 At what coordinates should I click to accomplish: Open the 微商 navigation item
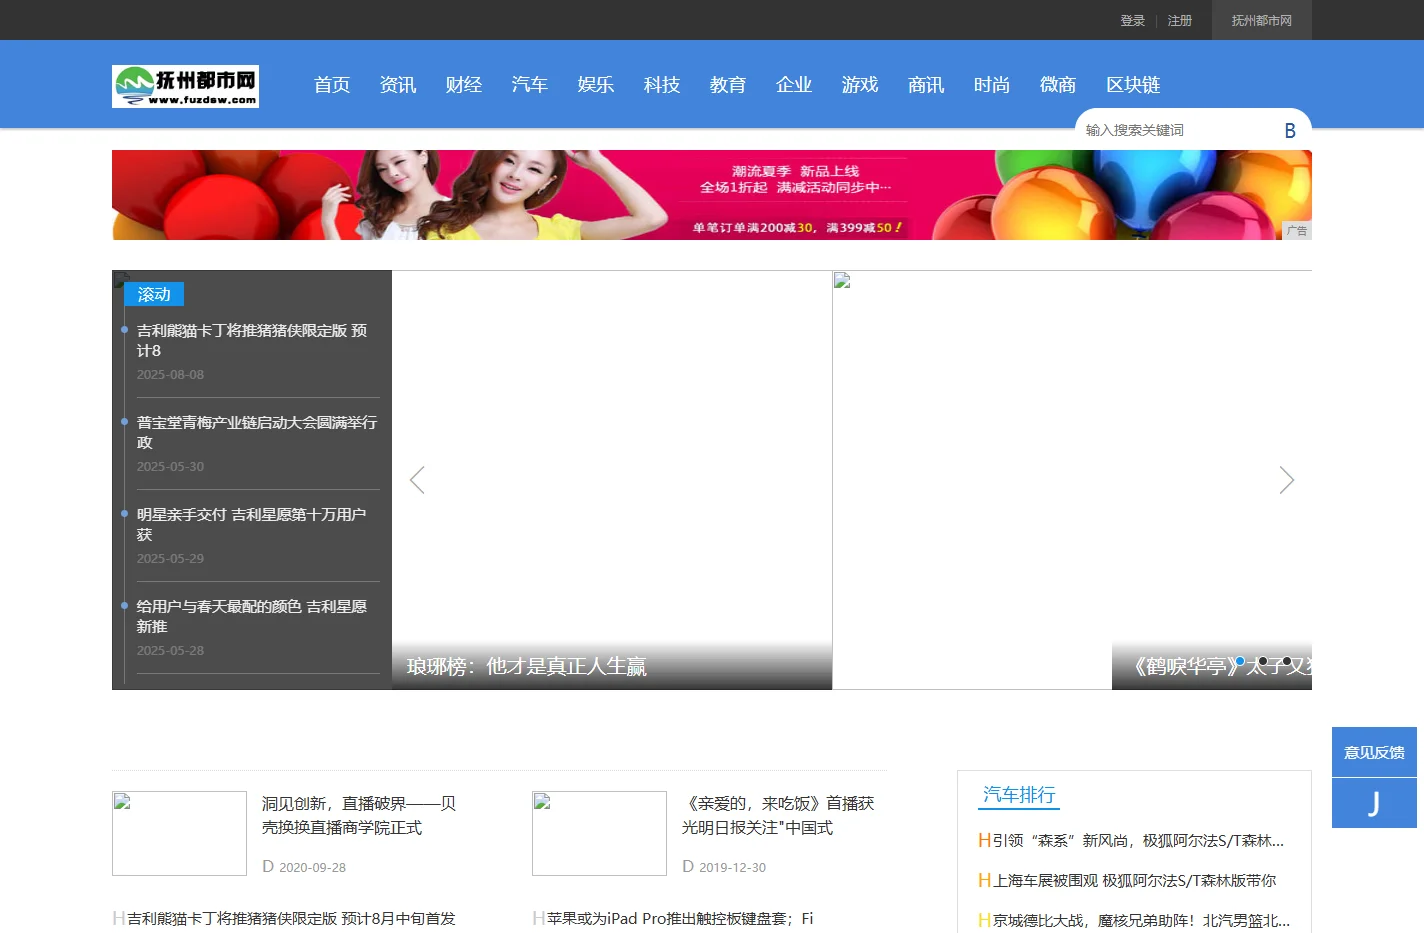pyautogui.click(x=1058, y=85)
